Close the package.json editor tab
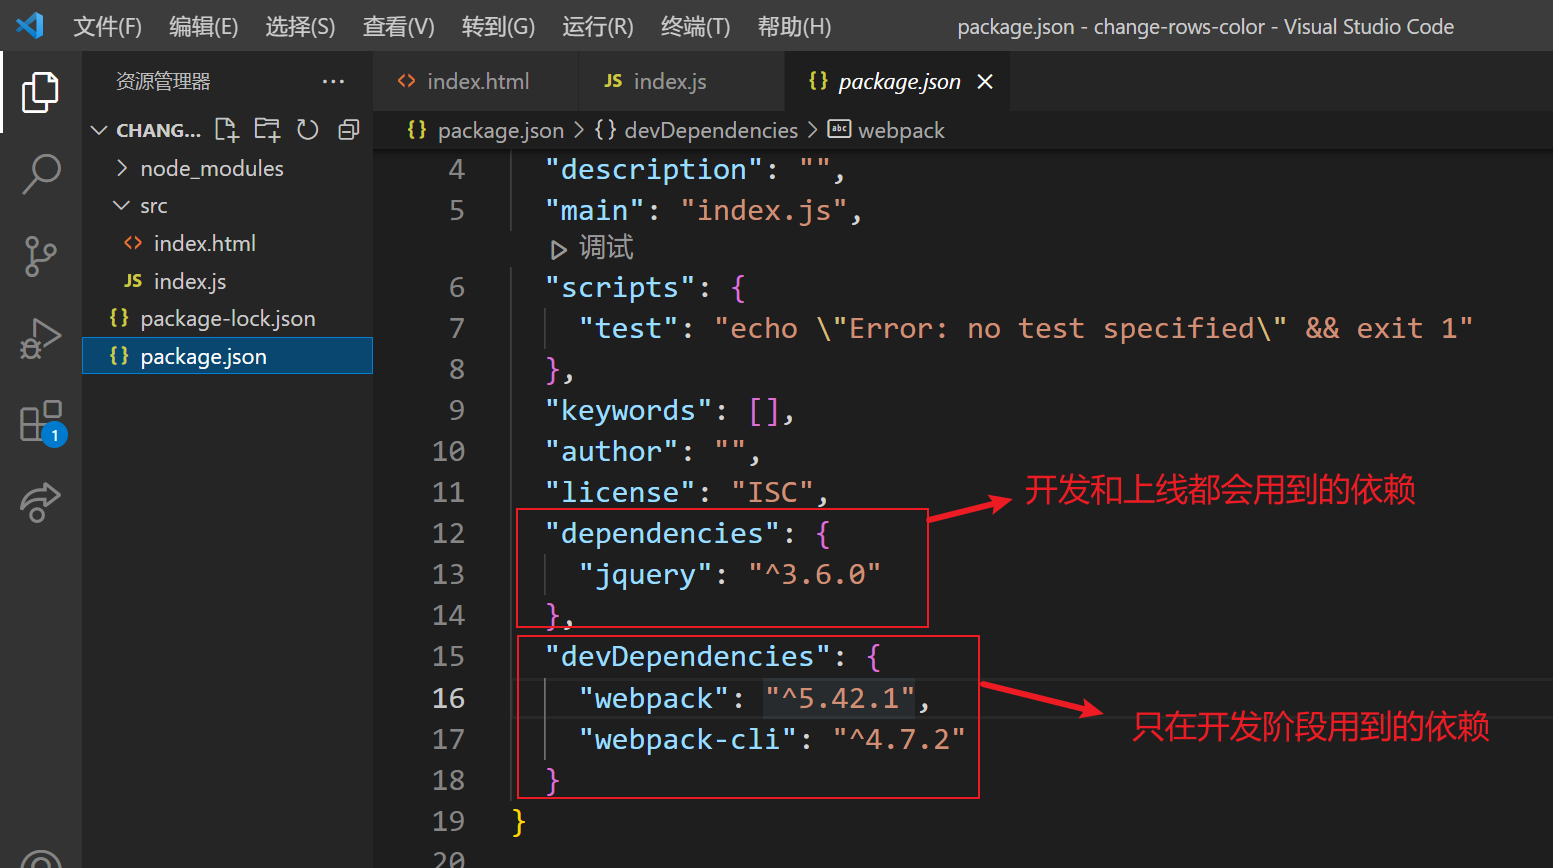 [x=985, y=82]
